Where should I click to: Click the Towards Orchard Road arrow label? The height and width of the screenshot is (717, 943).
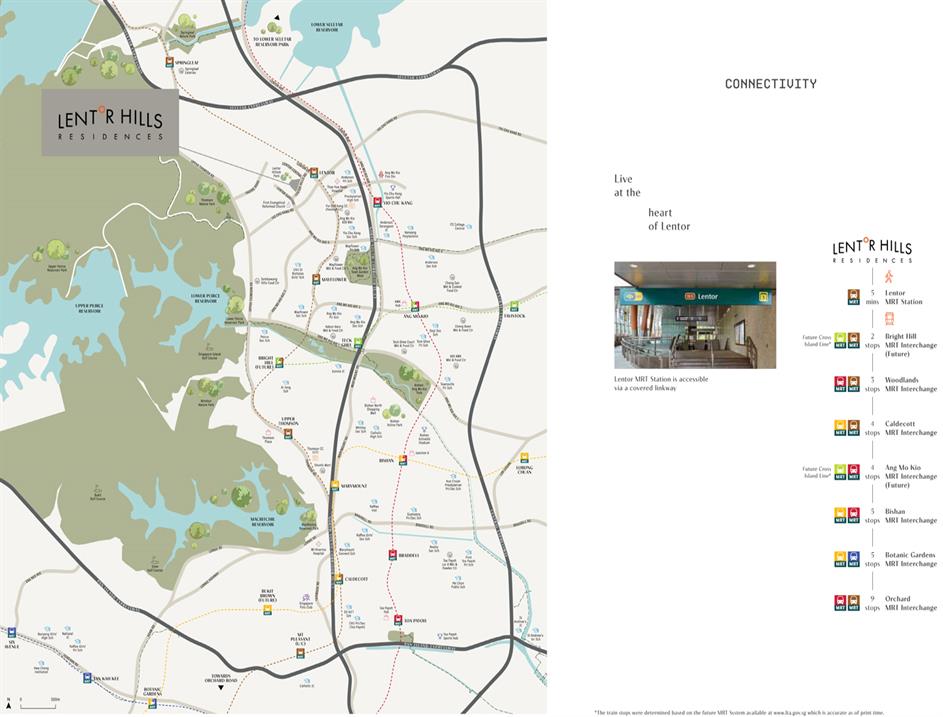pyautogui.click(x=222, y=680)
